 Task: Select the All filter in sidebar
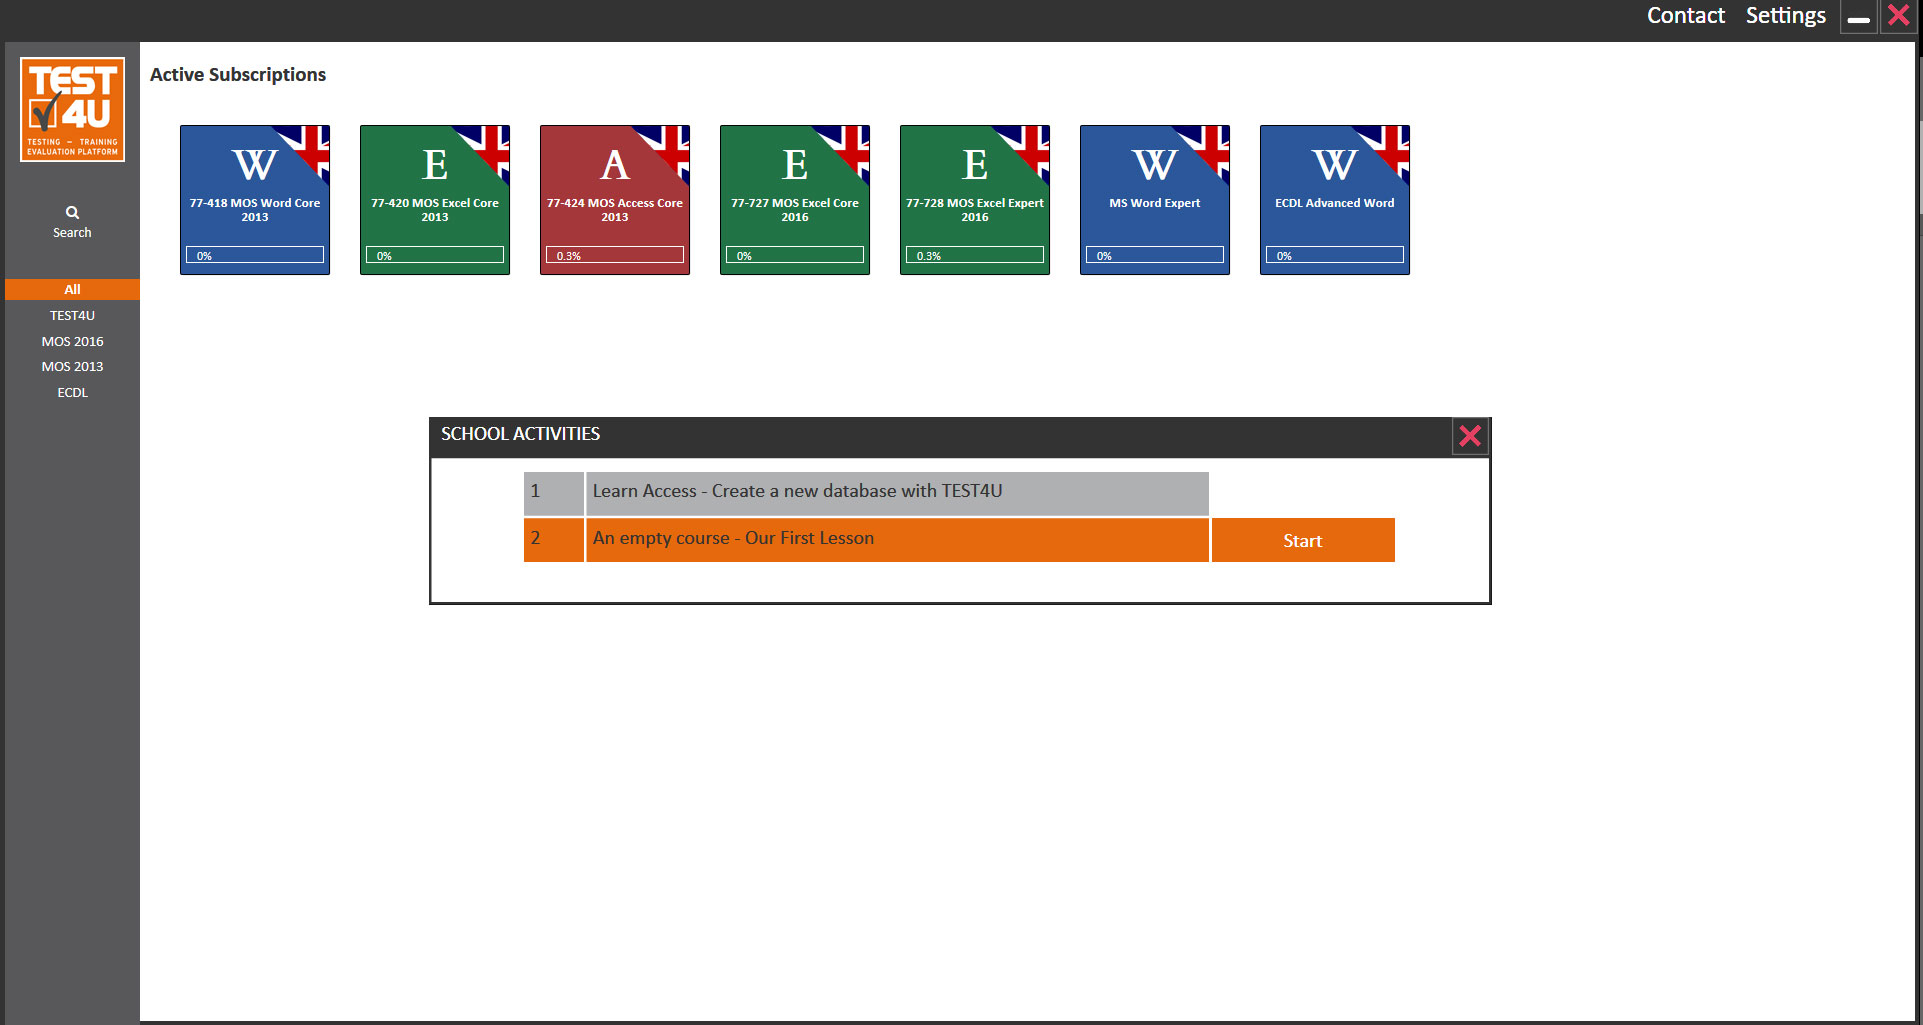(72, 289)
